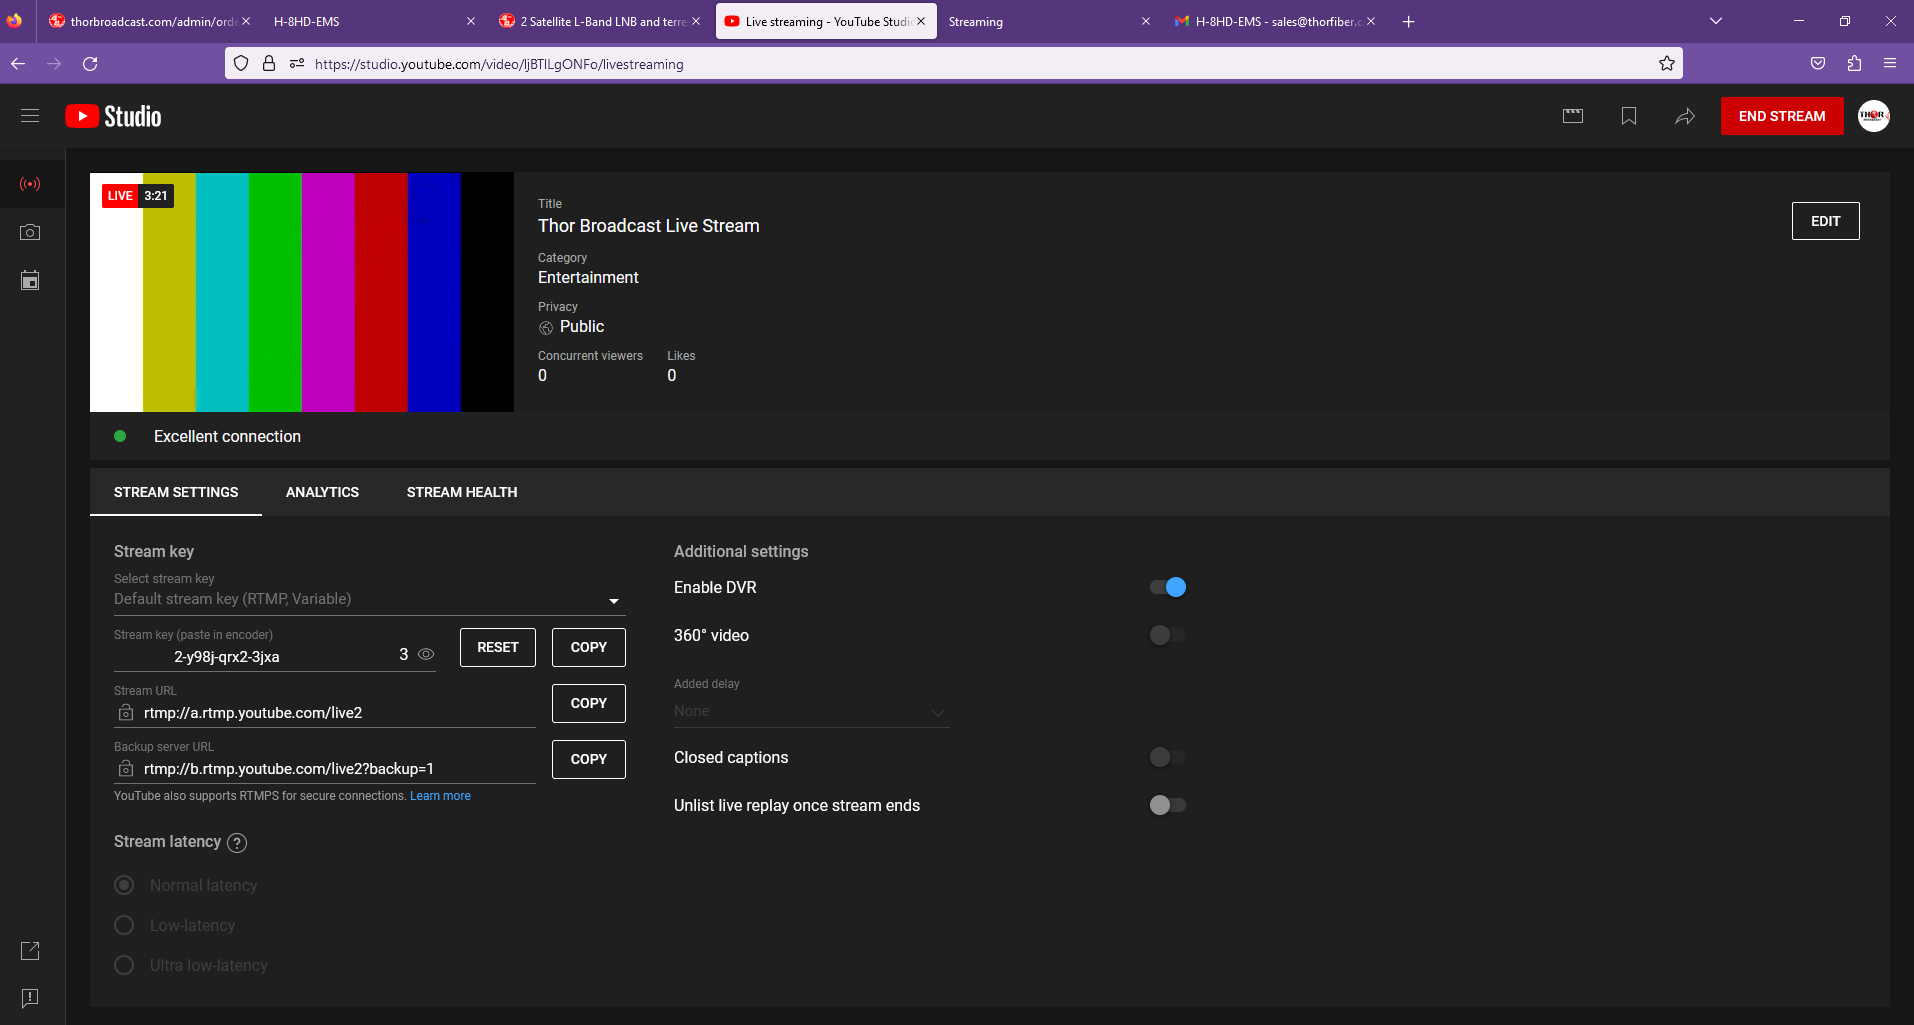
Task: Enable the Closed captions toggle
Action: [x=1167, y=757]
